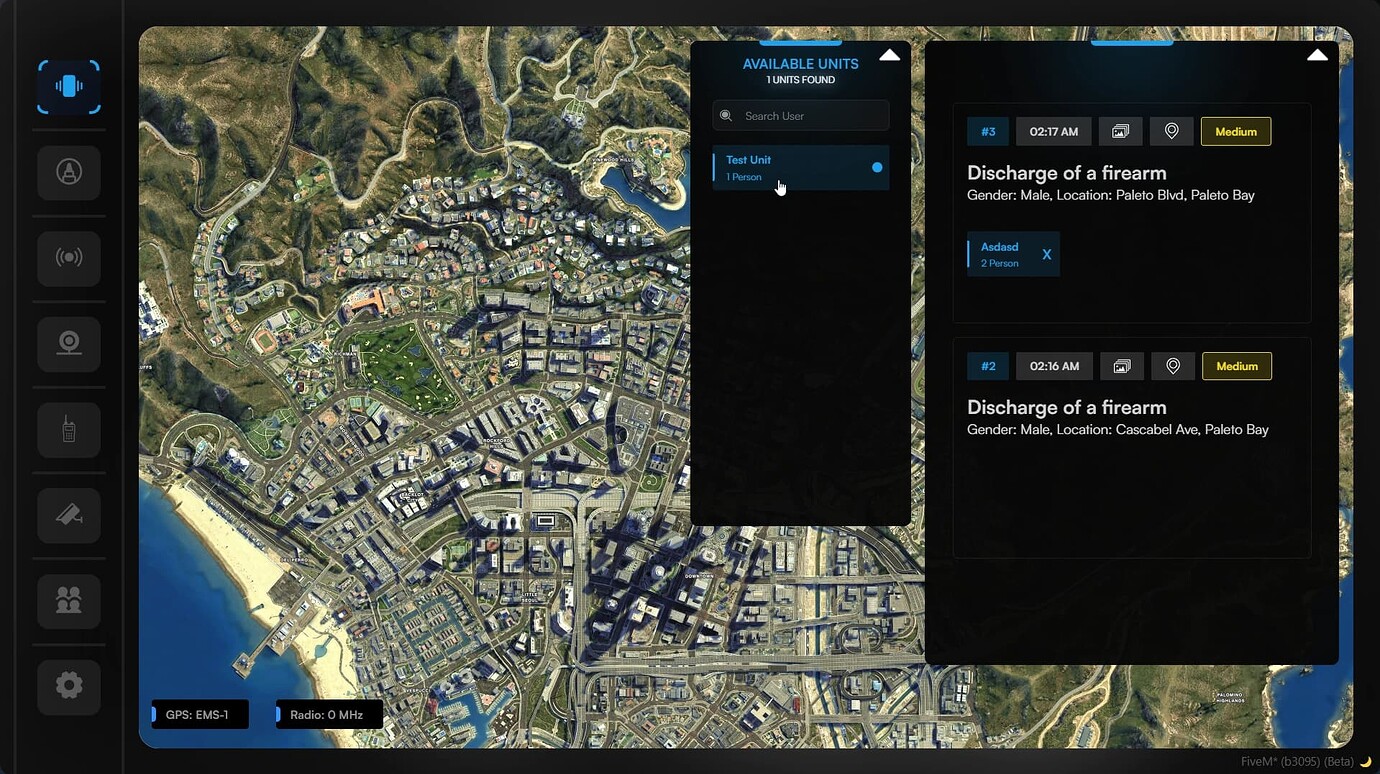Click the #2 call number badge

(x=988, y=366)
